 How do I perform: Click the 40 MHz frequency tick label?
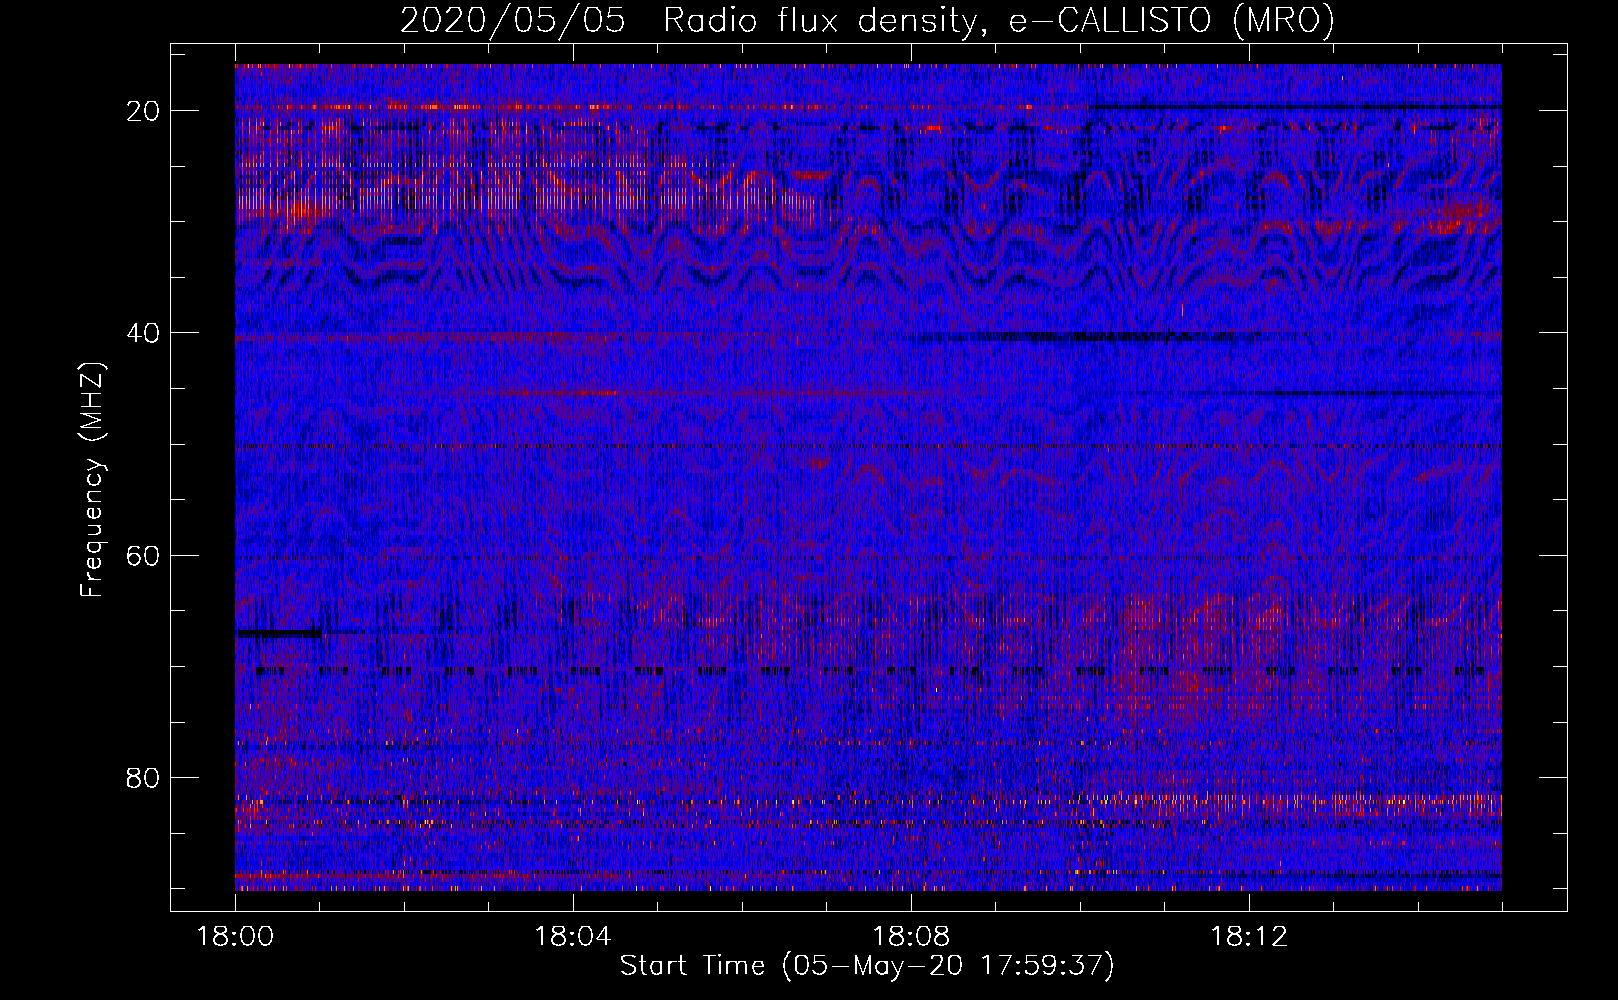coord(143,333)
